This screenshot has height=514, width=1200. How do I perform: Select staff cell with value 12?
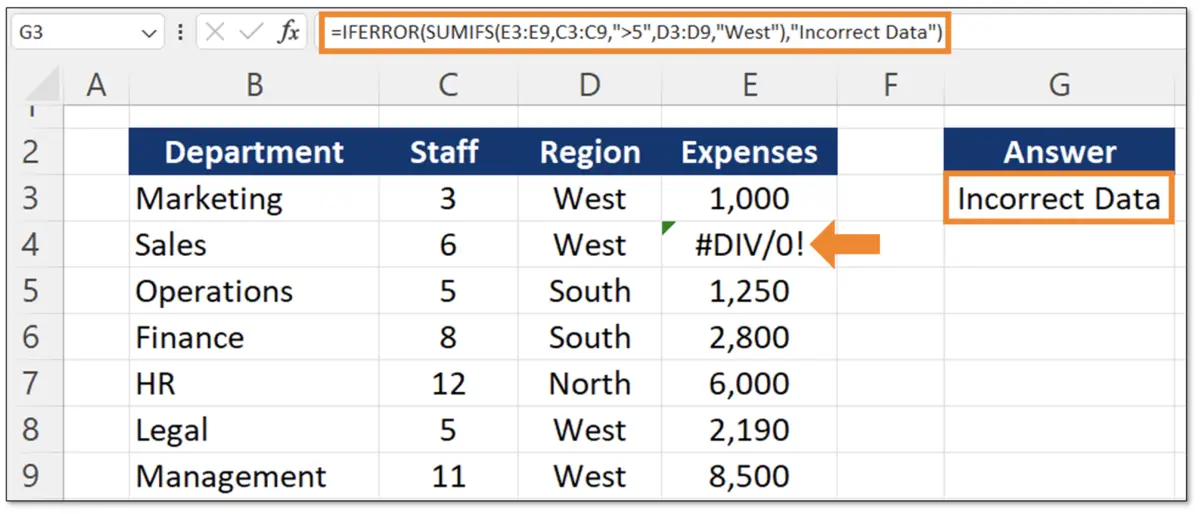pos(448,383)
